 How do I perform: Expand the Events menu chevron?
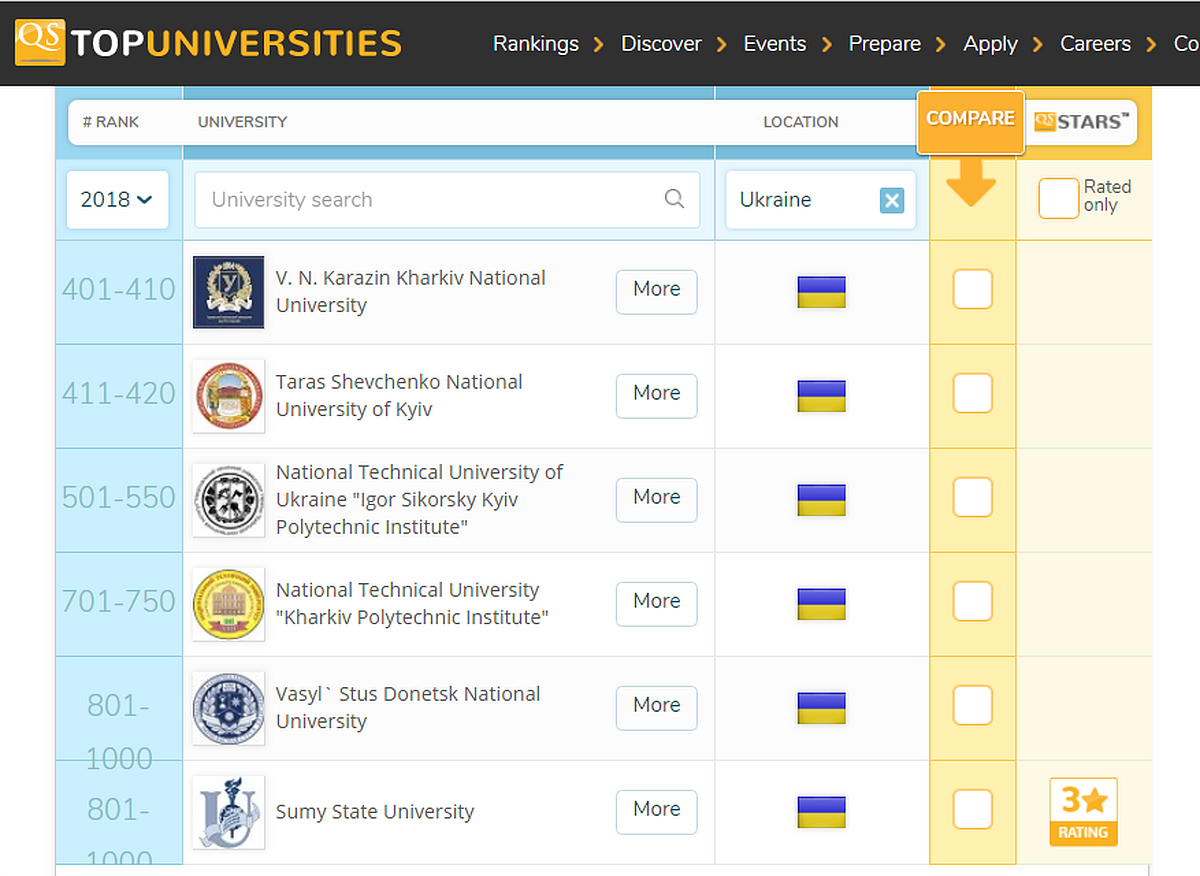click(826, 44)
